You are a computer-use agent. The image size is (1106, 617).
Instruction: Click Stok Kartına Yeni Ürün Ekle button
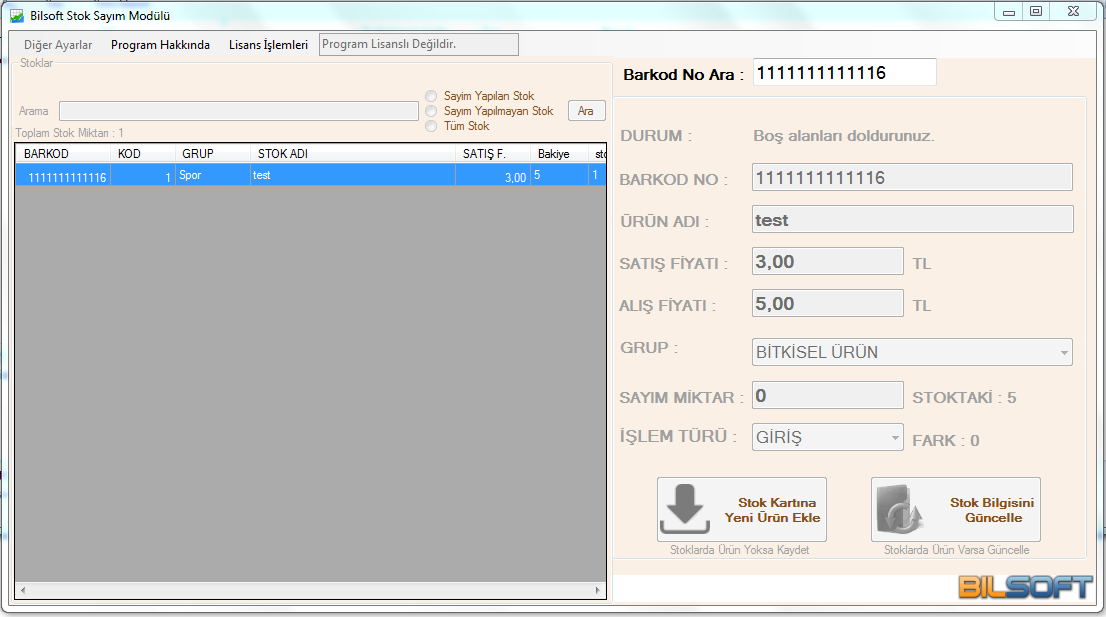coord(741,509)
